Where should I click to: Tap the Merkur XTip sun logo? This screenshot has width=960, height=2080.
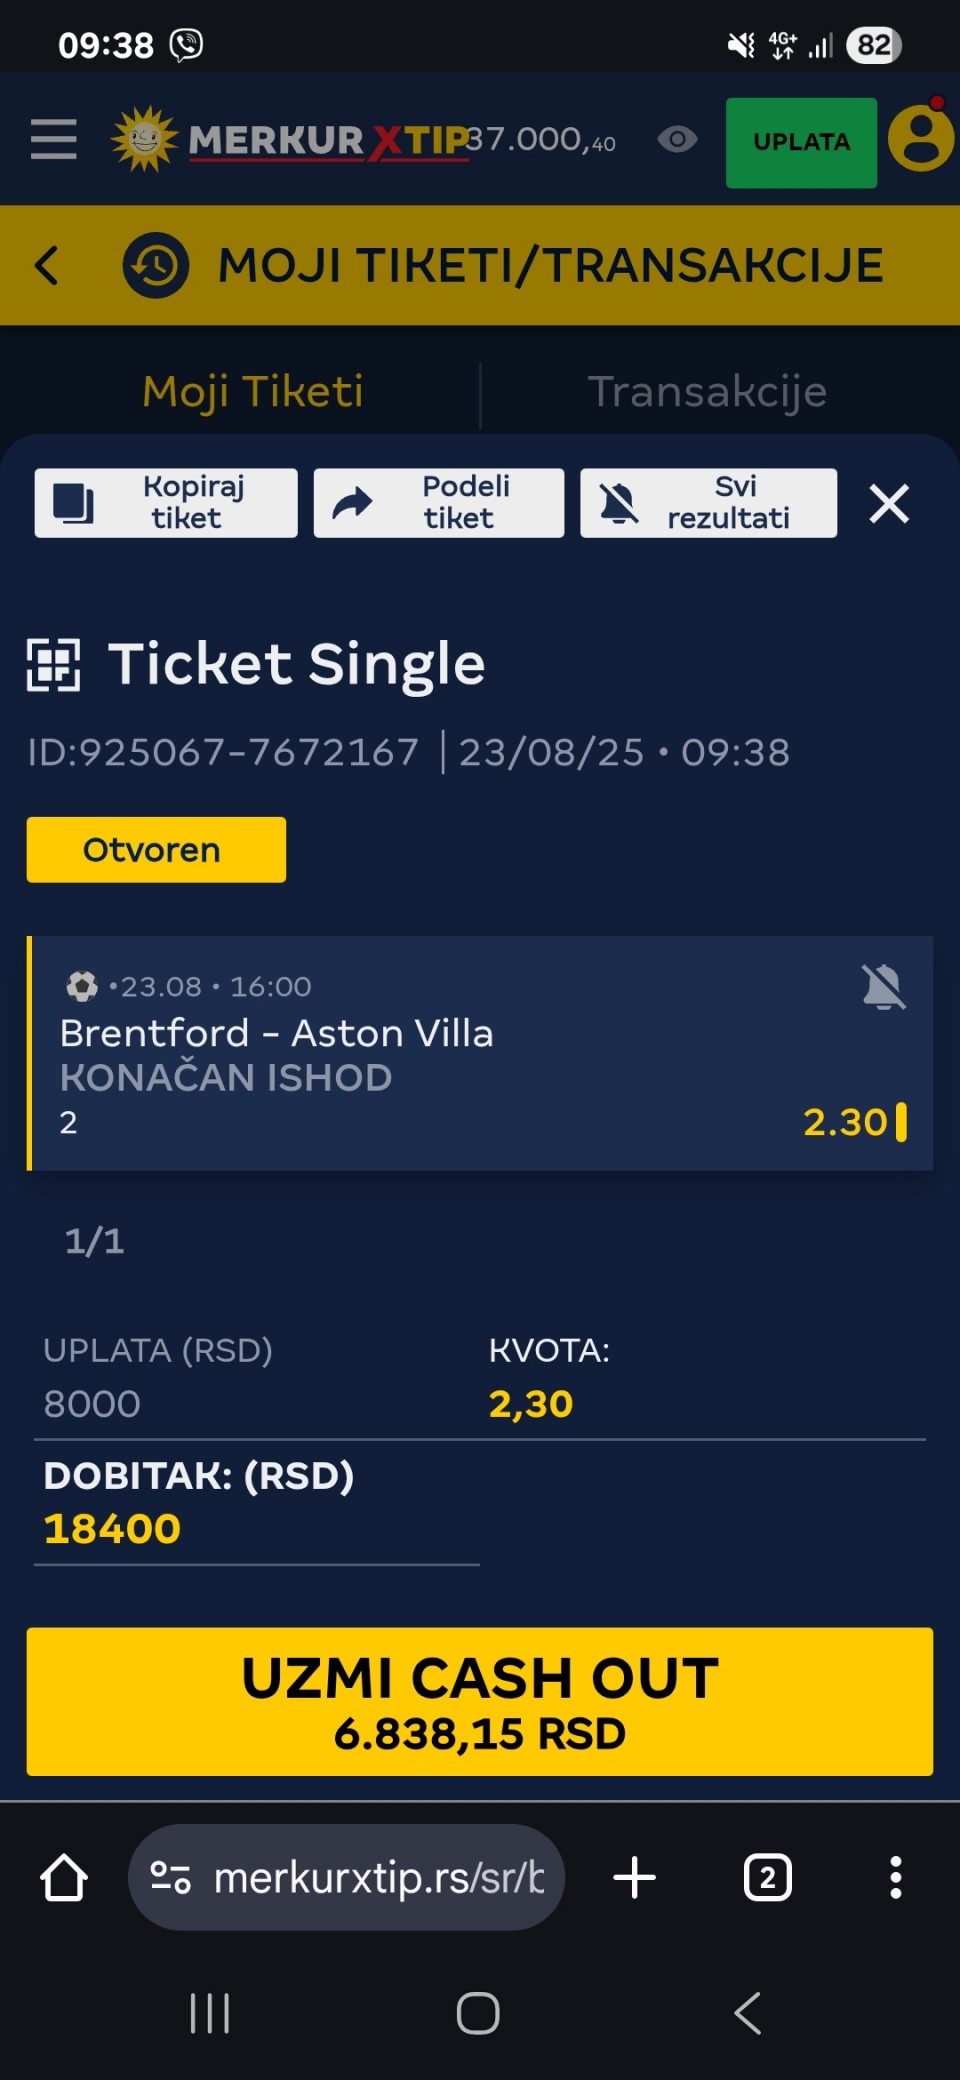click(145, 139)
